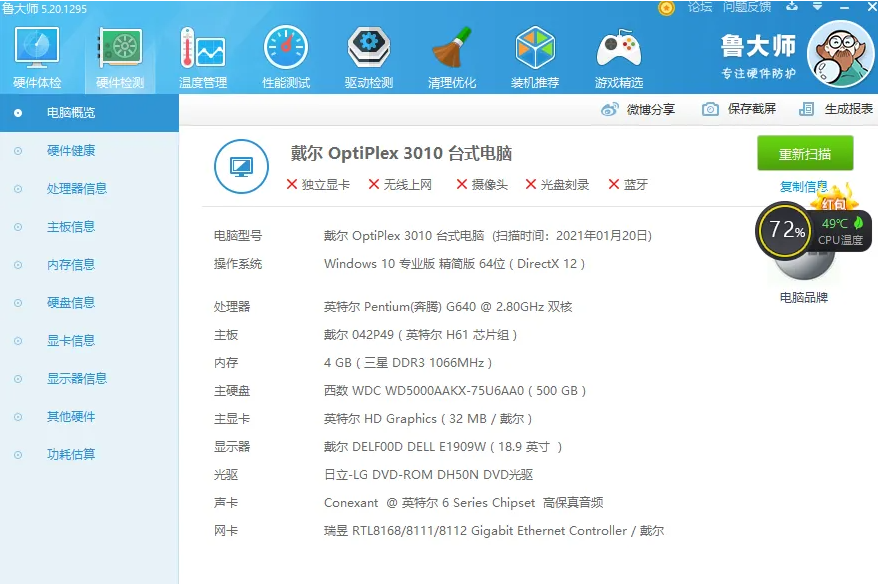Open 论坛 link in title bar
Viewport: 878px width, 584px height.
tap(700, 7)
